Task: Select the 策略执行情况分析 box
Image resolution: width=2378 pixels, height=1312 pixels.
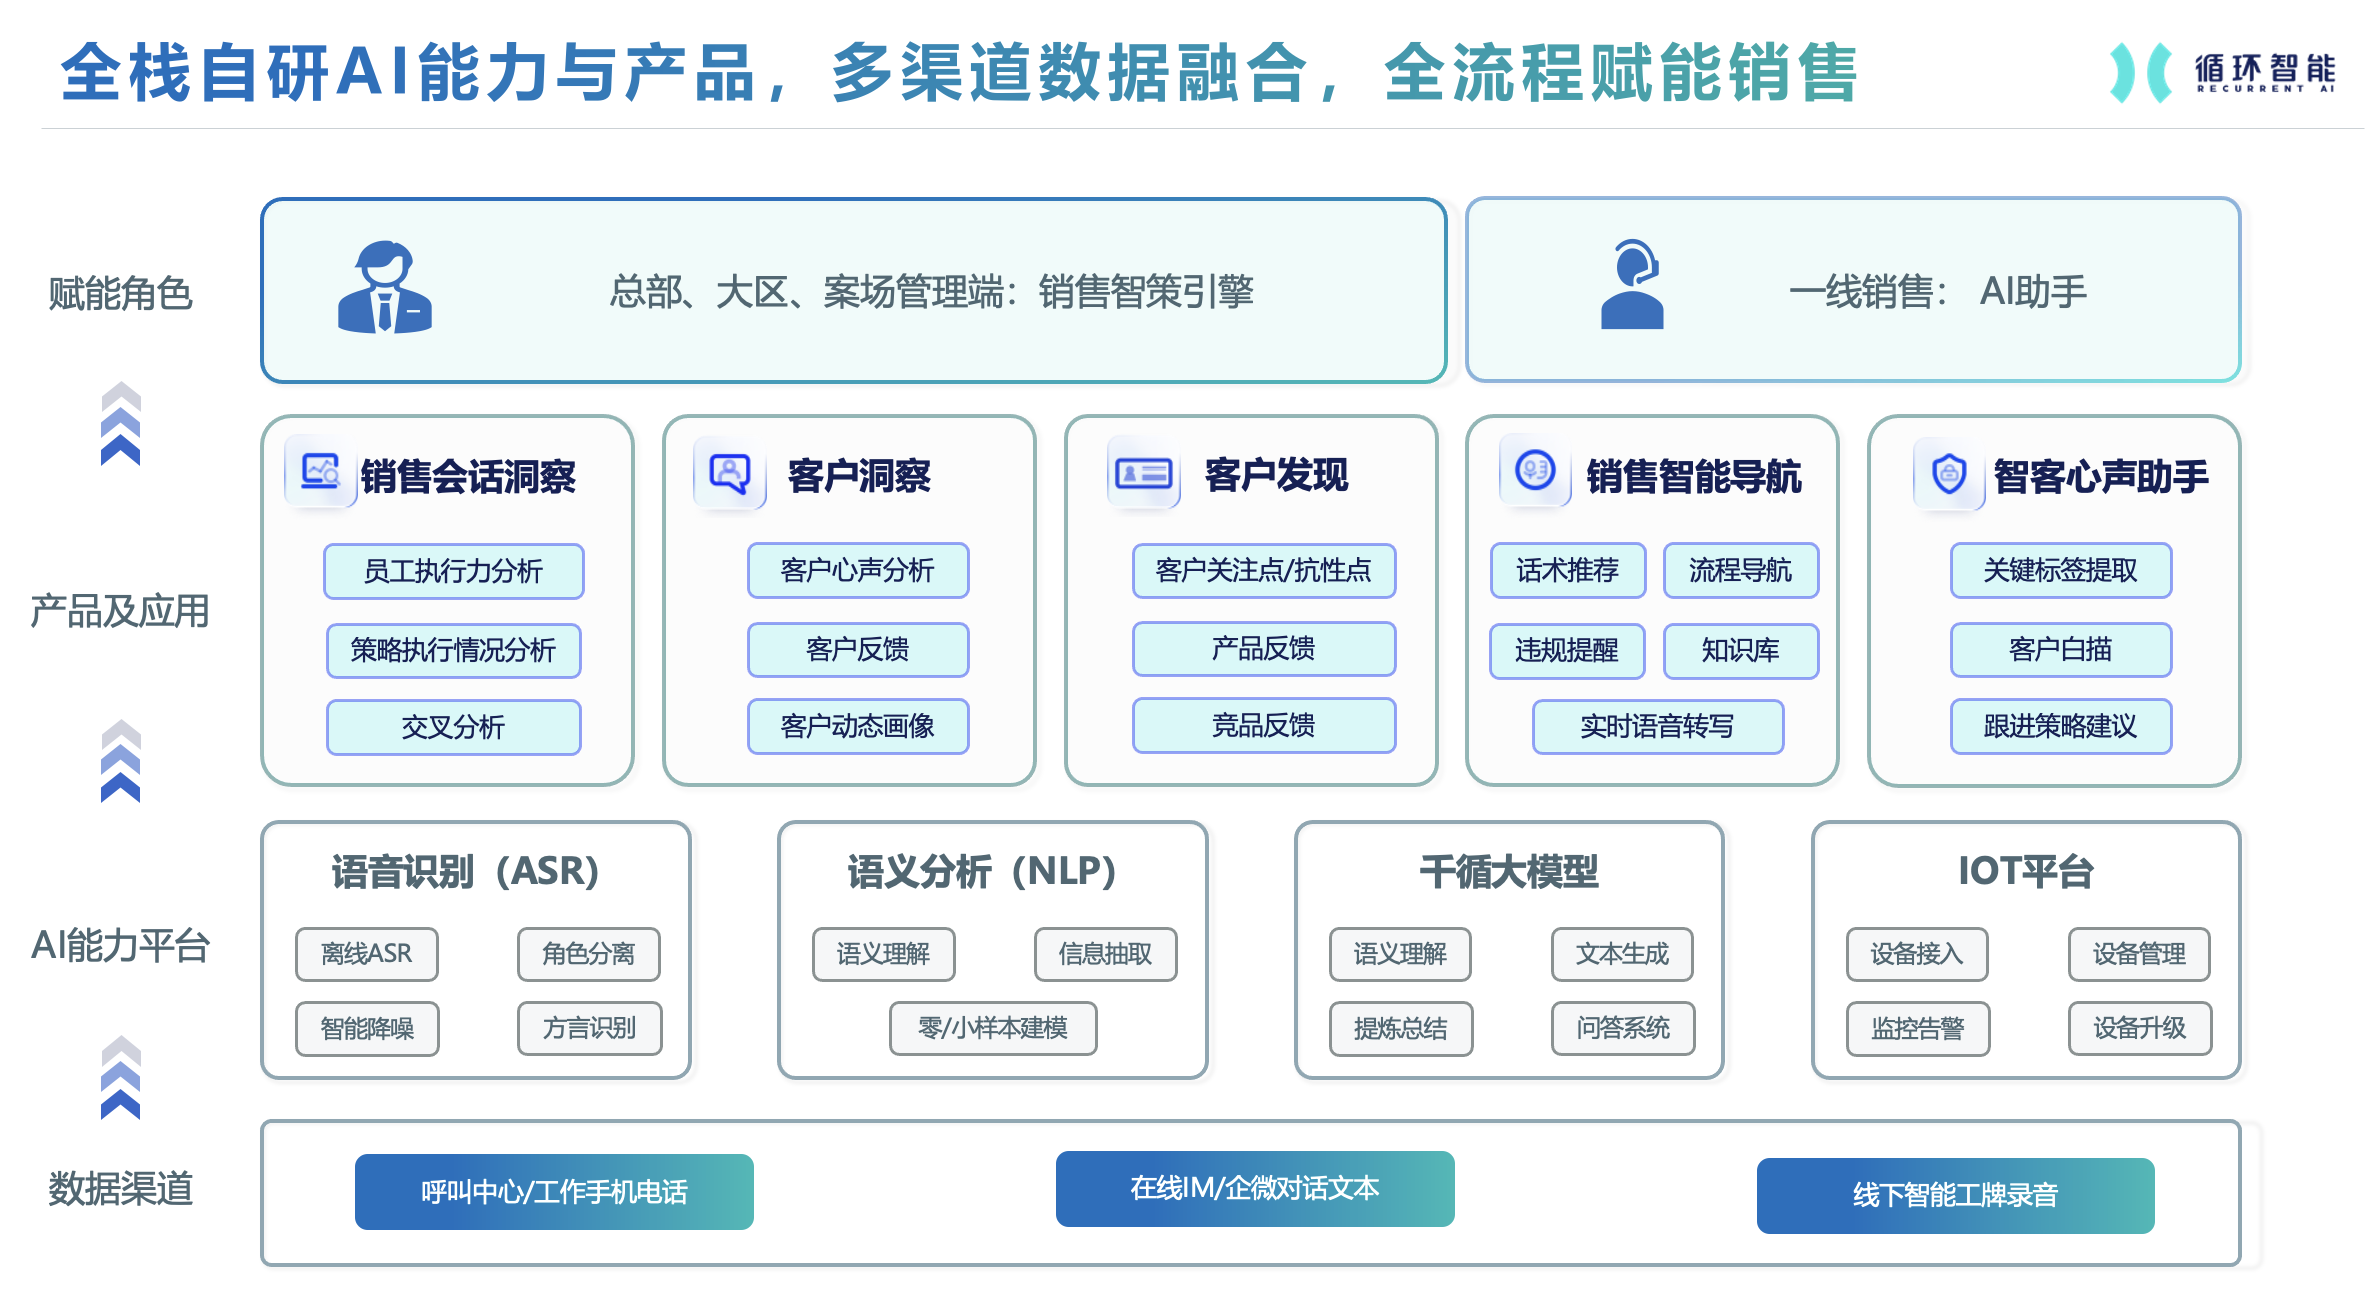Action: [454, 650]
